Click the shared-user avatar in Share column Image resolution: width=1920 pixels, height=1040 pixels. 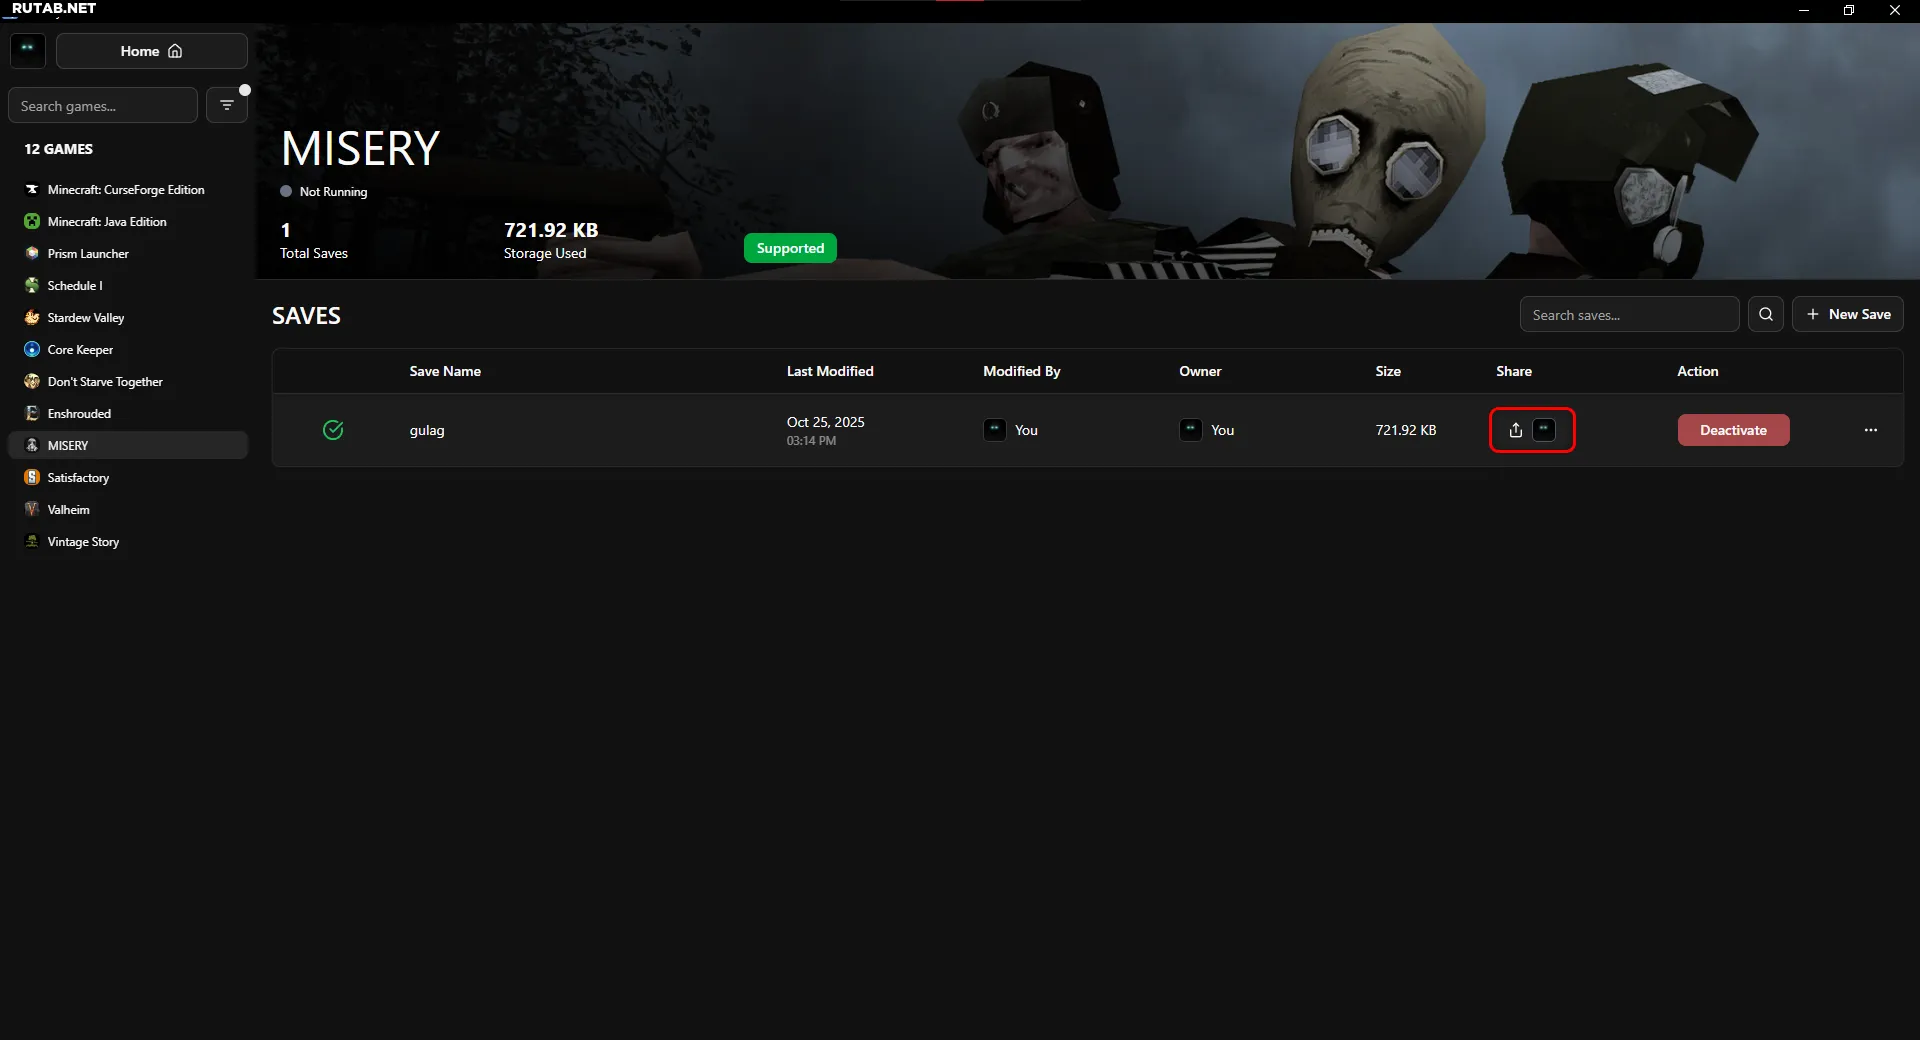1544,430
